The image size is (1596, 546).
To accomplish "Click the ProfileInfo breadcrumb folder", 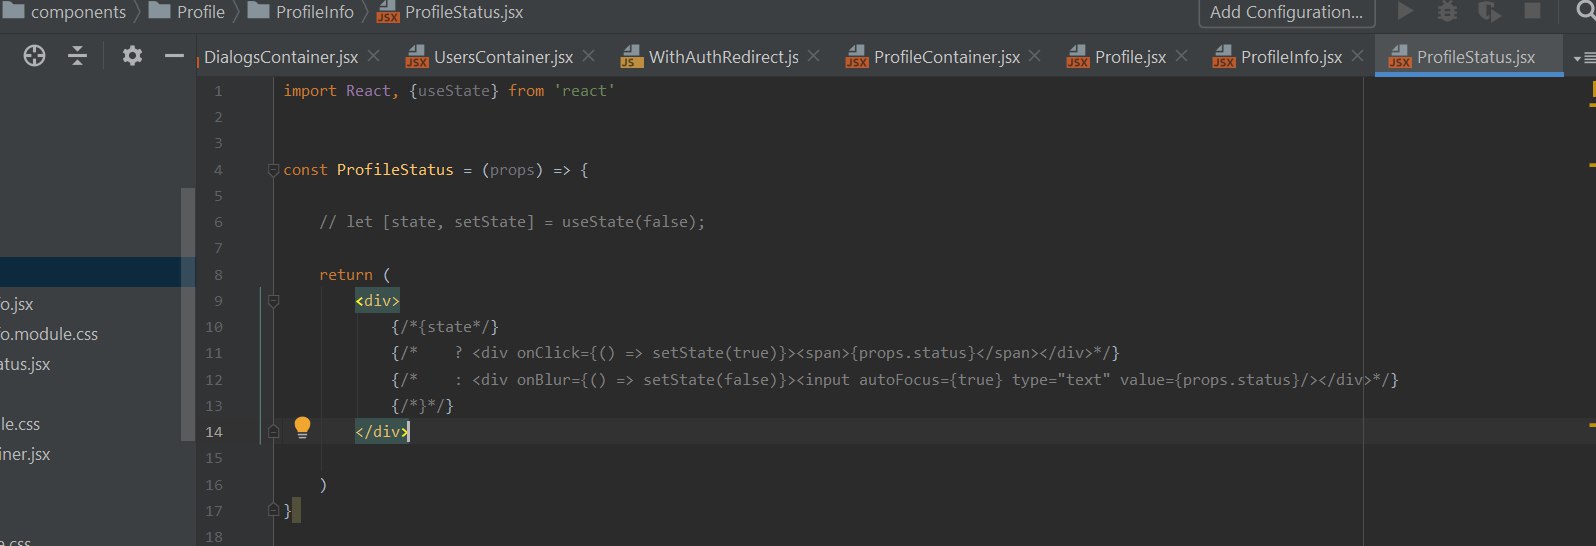I will pos(301,12).
